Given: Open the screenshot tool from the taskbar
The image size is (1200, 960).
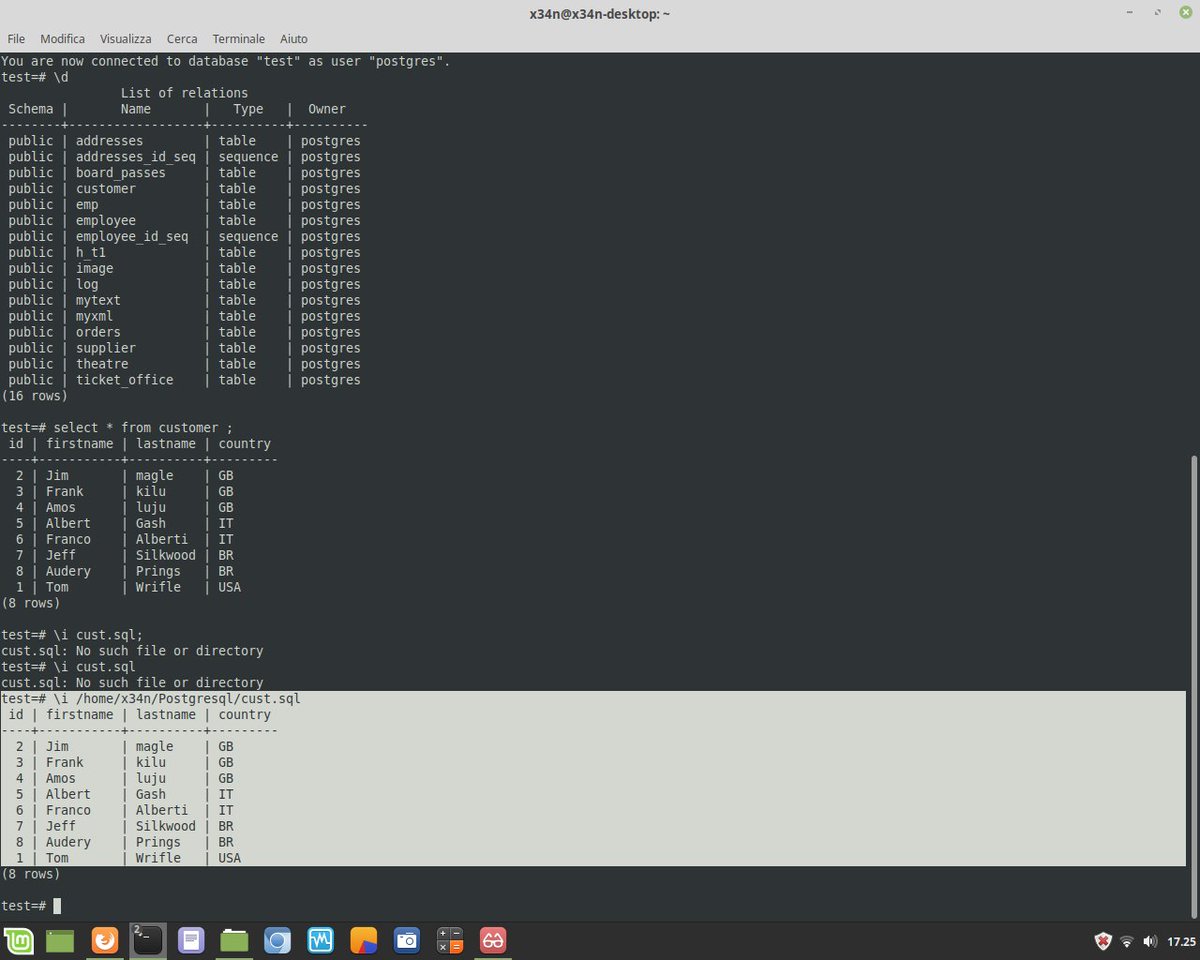Looking at the screenshot, I should coord(406,940).
